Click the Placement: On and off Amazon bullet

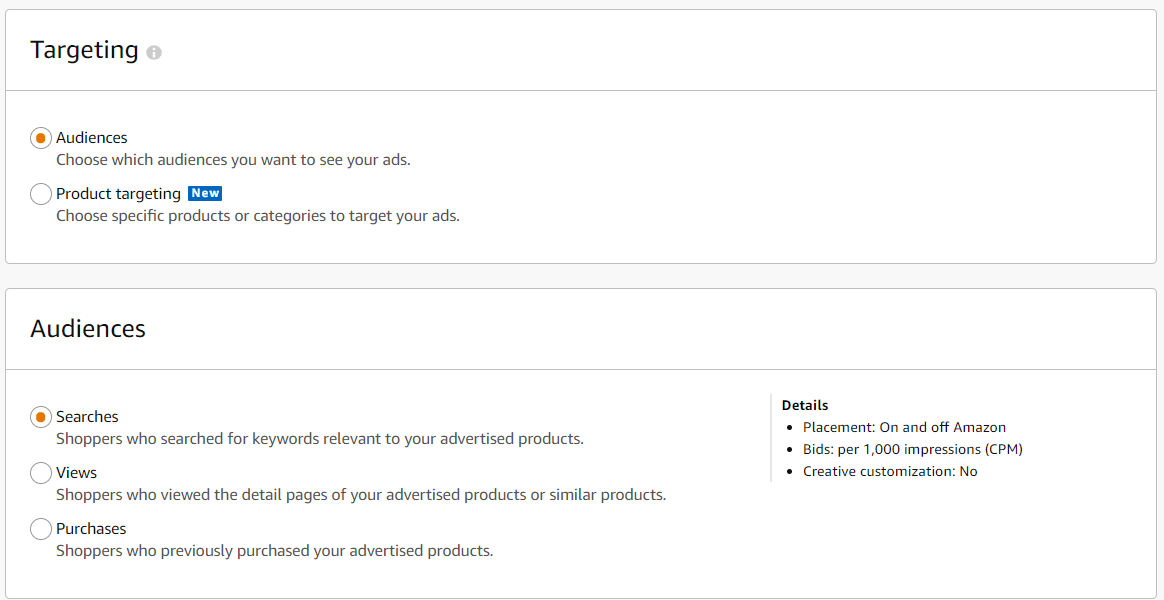[x=904, y=427]
